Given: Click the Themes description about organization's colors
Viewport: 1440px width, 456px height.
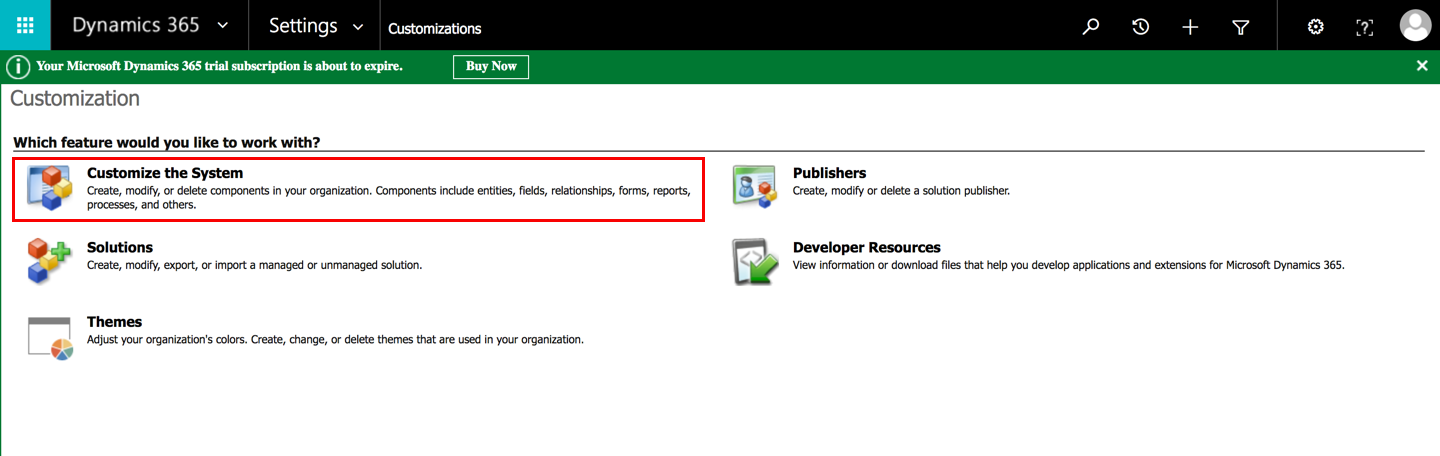Looking at the screenshot, I should 335,340.
